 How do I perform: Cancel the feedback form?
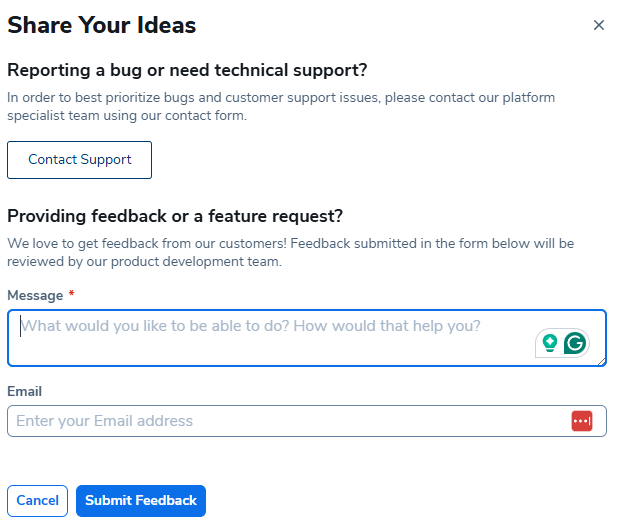tap(37, 500)
